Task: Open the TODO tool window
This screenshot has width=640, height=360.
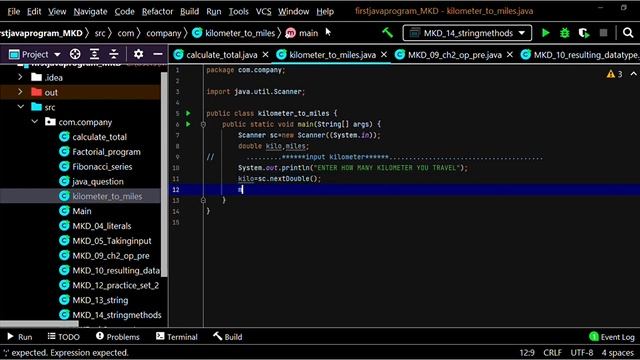Action: (63, 337)
